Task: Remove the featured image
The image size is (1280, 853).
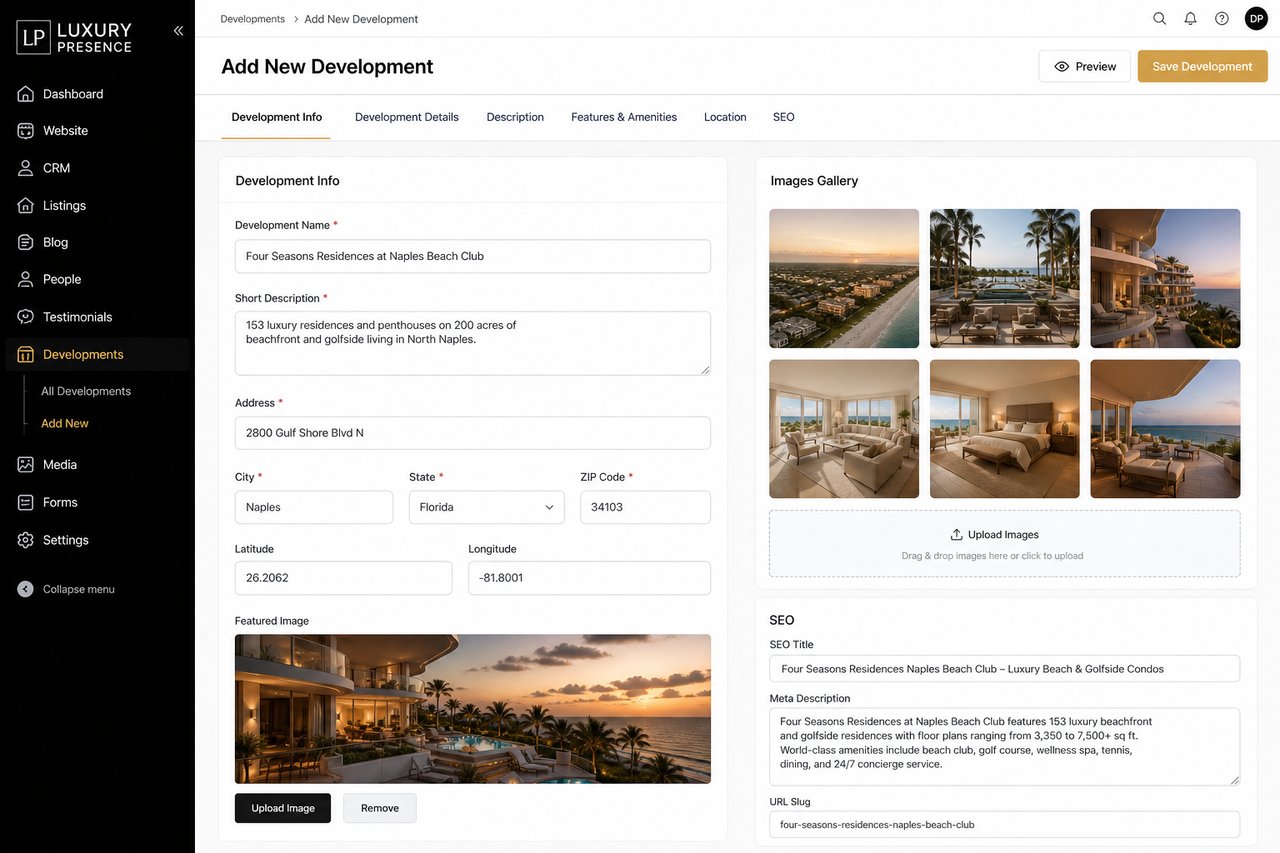Action: coord(380,808)
